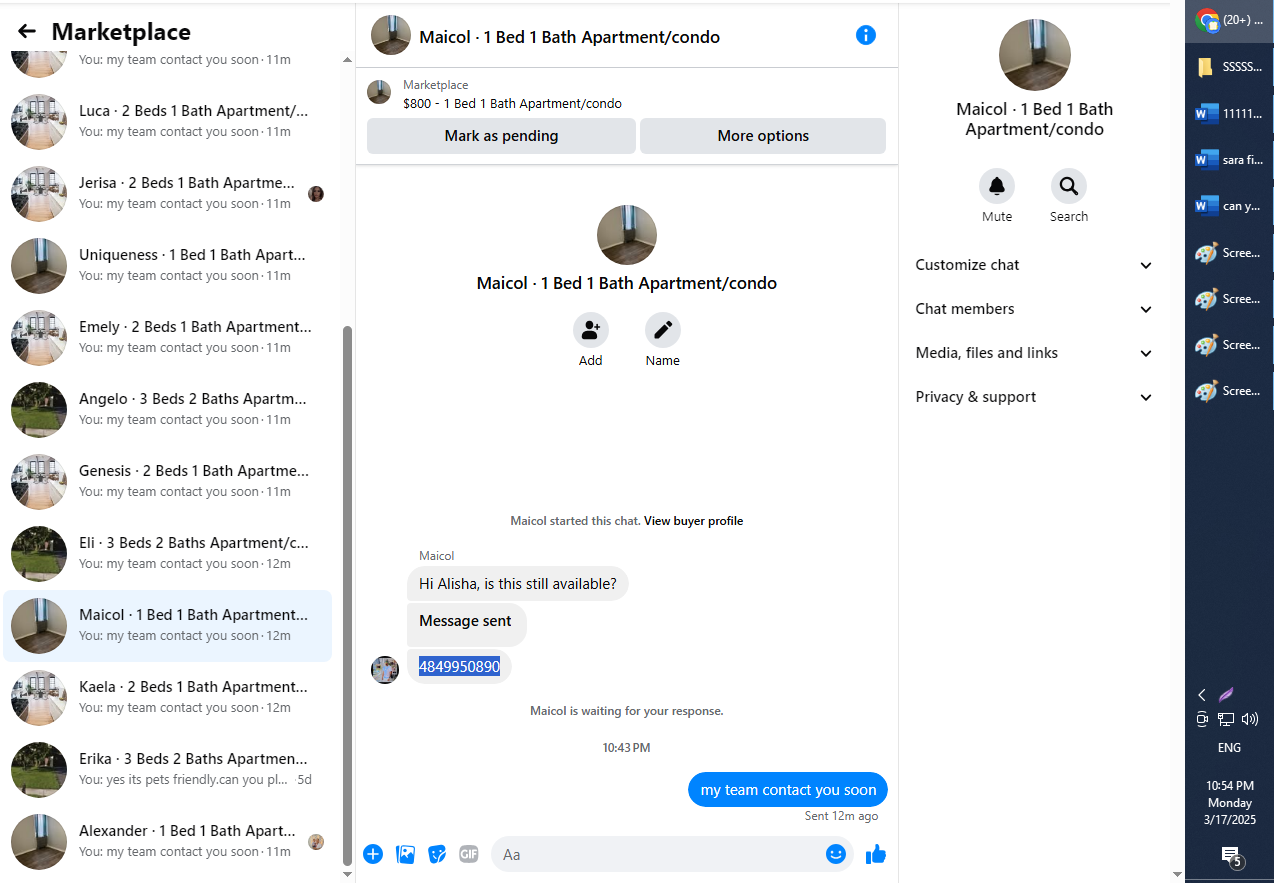
Task: Click the More options button
Action: click(x=763, y=136)
